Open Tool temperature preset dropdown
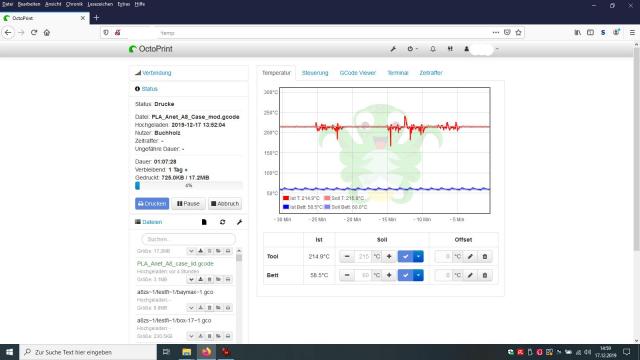The height and width of the screenshot is (360, 640). coord(418,256)
